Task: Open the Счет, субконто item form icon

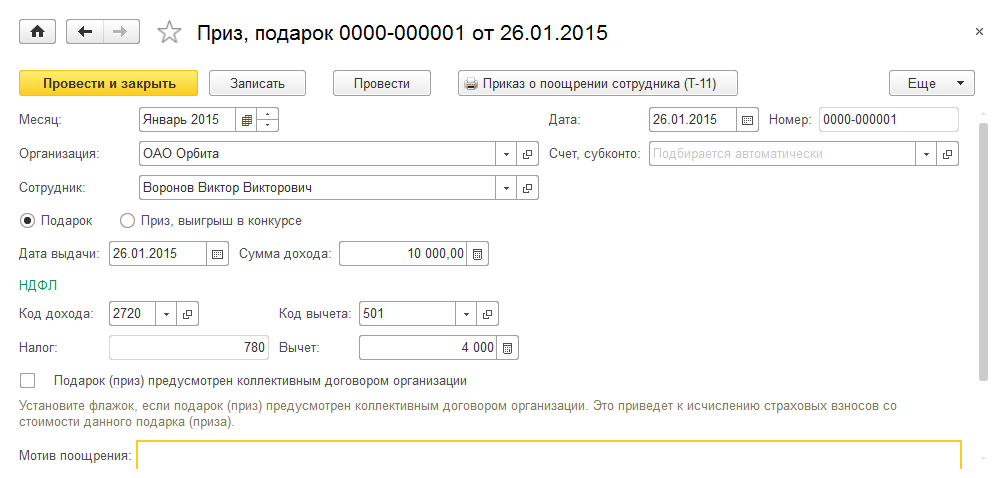Action: (x=947, y=154)
